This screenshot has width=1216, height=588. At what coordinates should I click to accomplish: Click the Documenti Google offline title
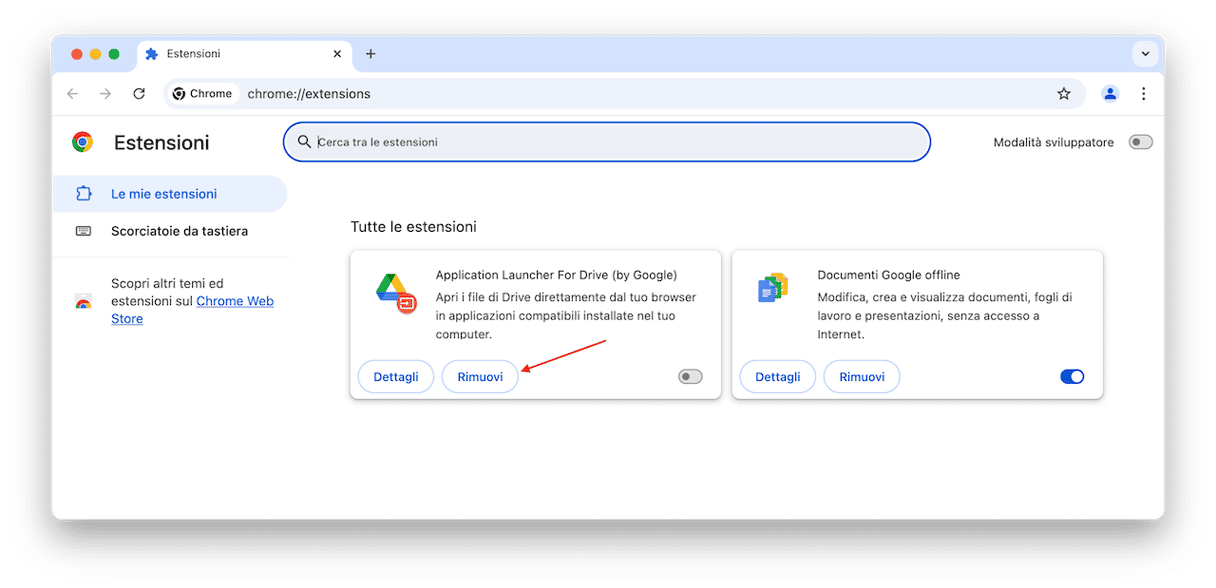889,275
